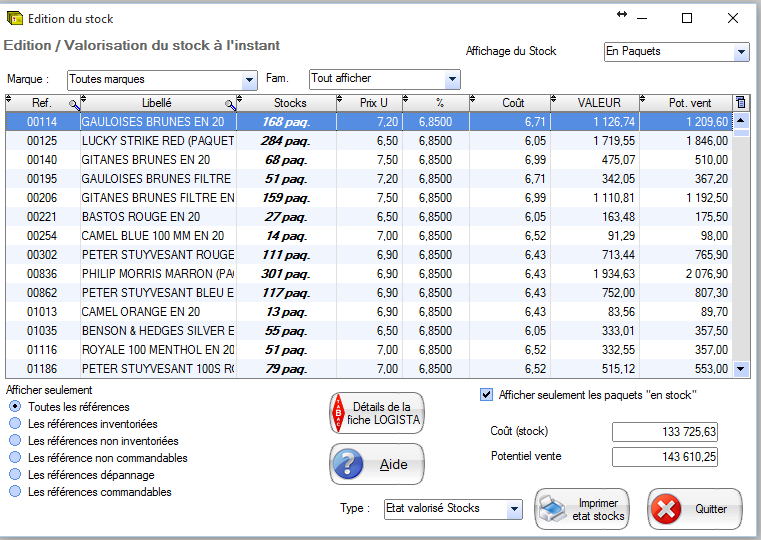Click the printer icon for stock report

point(553,509)
